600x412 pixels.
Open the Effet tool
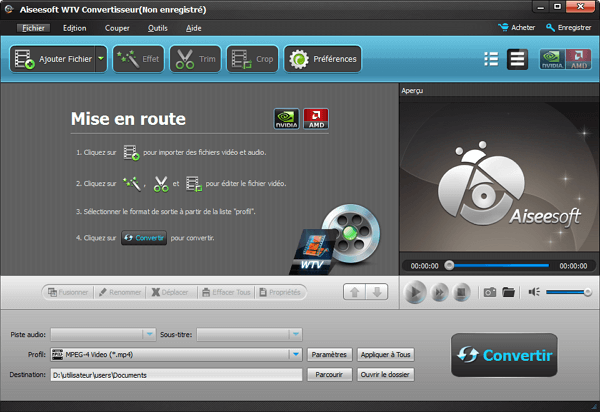coord(138,59)
